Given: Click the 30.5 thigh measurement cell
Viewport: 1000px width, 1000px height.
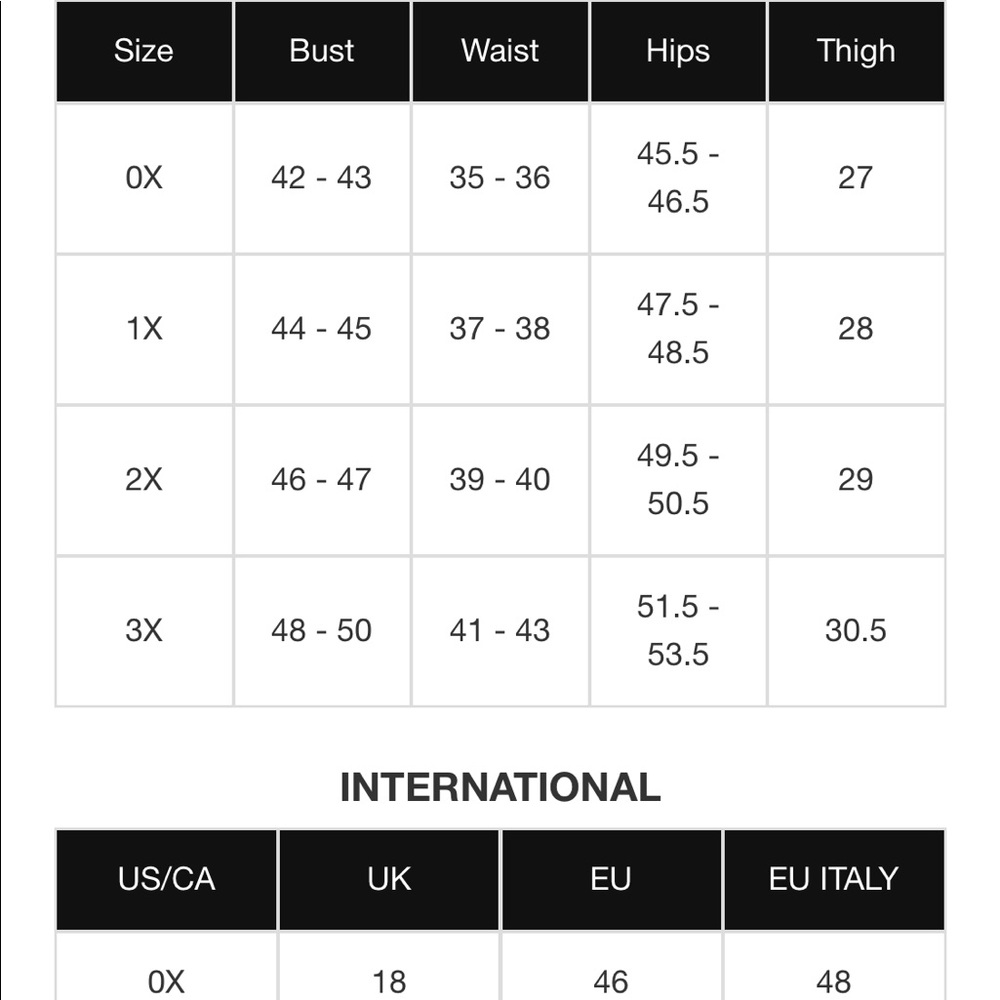Looking at the screenshot, I should (856, 631).
